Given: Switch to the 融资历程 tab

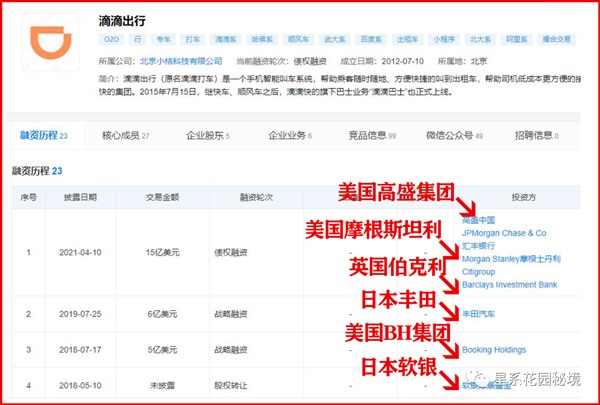Looking at the screenshot, I should coord(44,136).
